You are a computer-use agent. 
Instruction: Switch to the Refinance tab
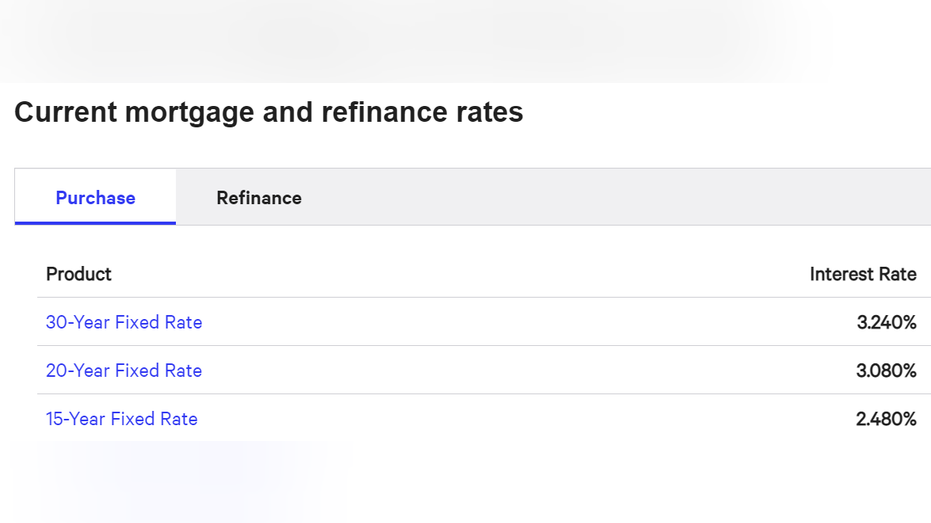coord(259,198)
